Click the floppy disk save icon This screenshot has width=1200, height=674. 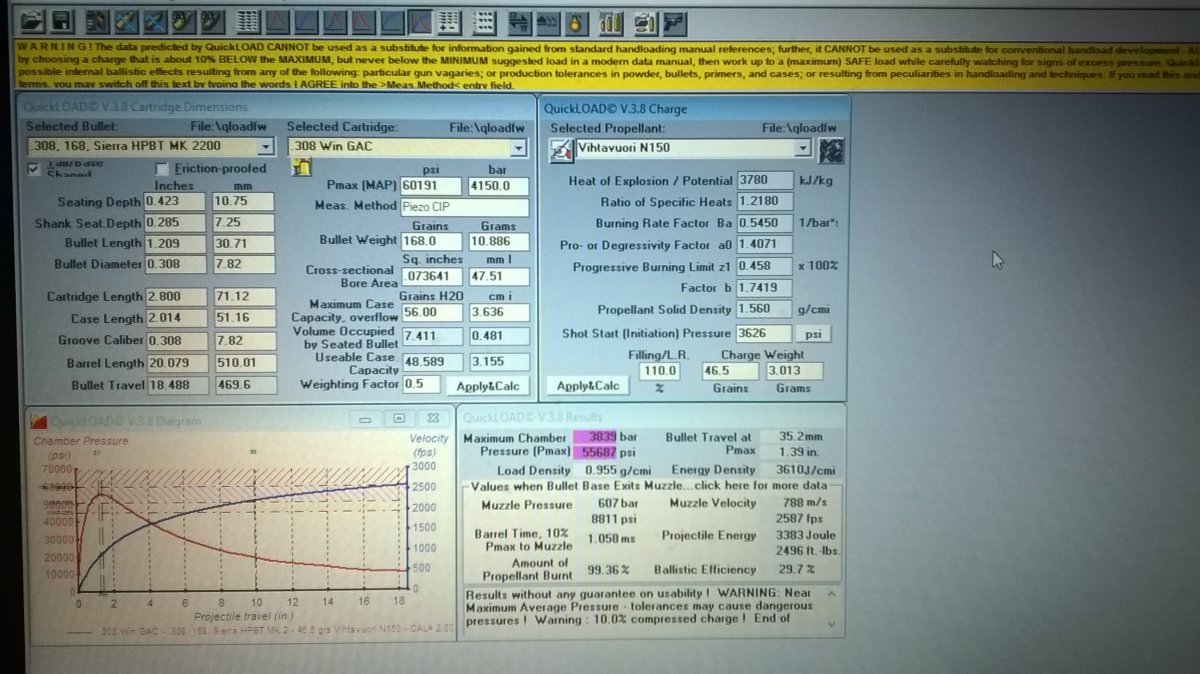[x=61, y=20]
